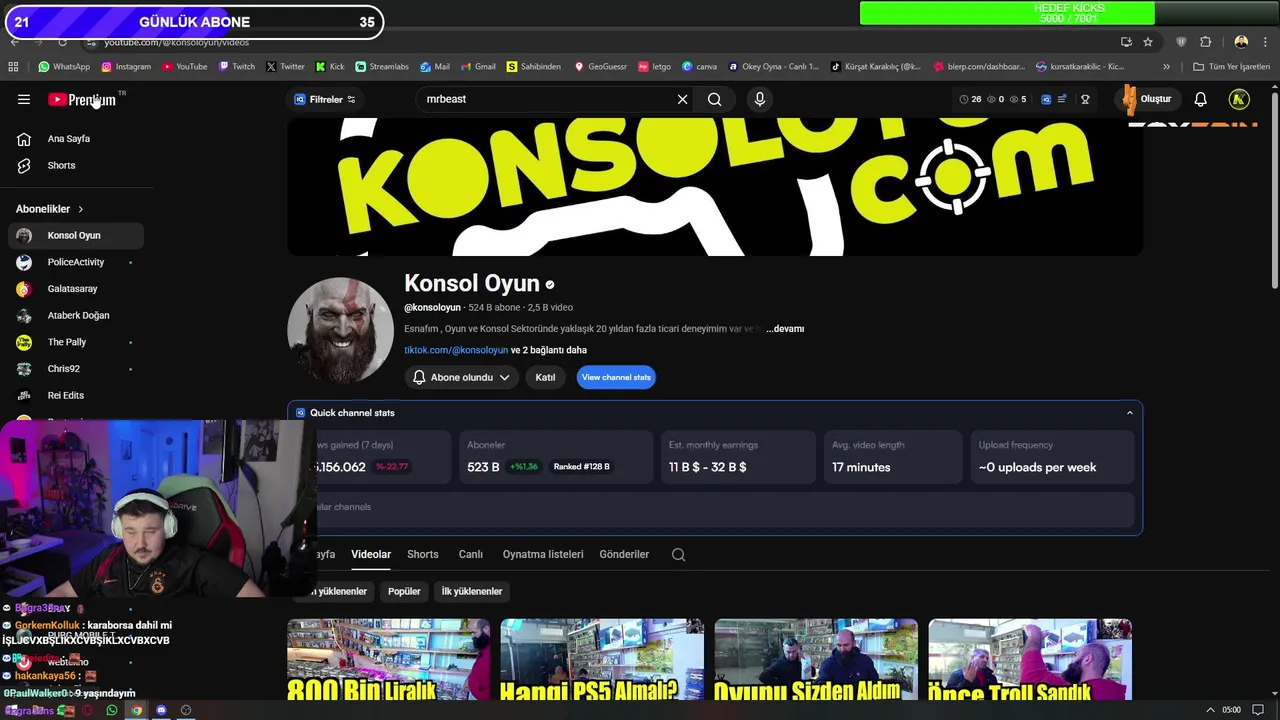Open Streamlabs bookmark
Screen dimensions: 1280x720
tap(382, 67)
